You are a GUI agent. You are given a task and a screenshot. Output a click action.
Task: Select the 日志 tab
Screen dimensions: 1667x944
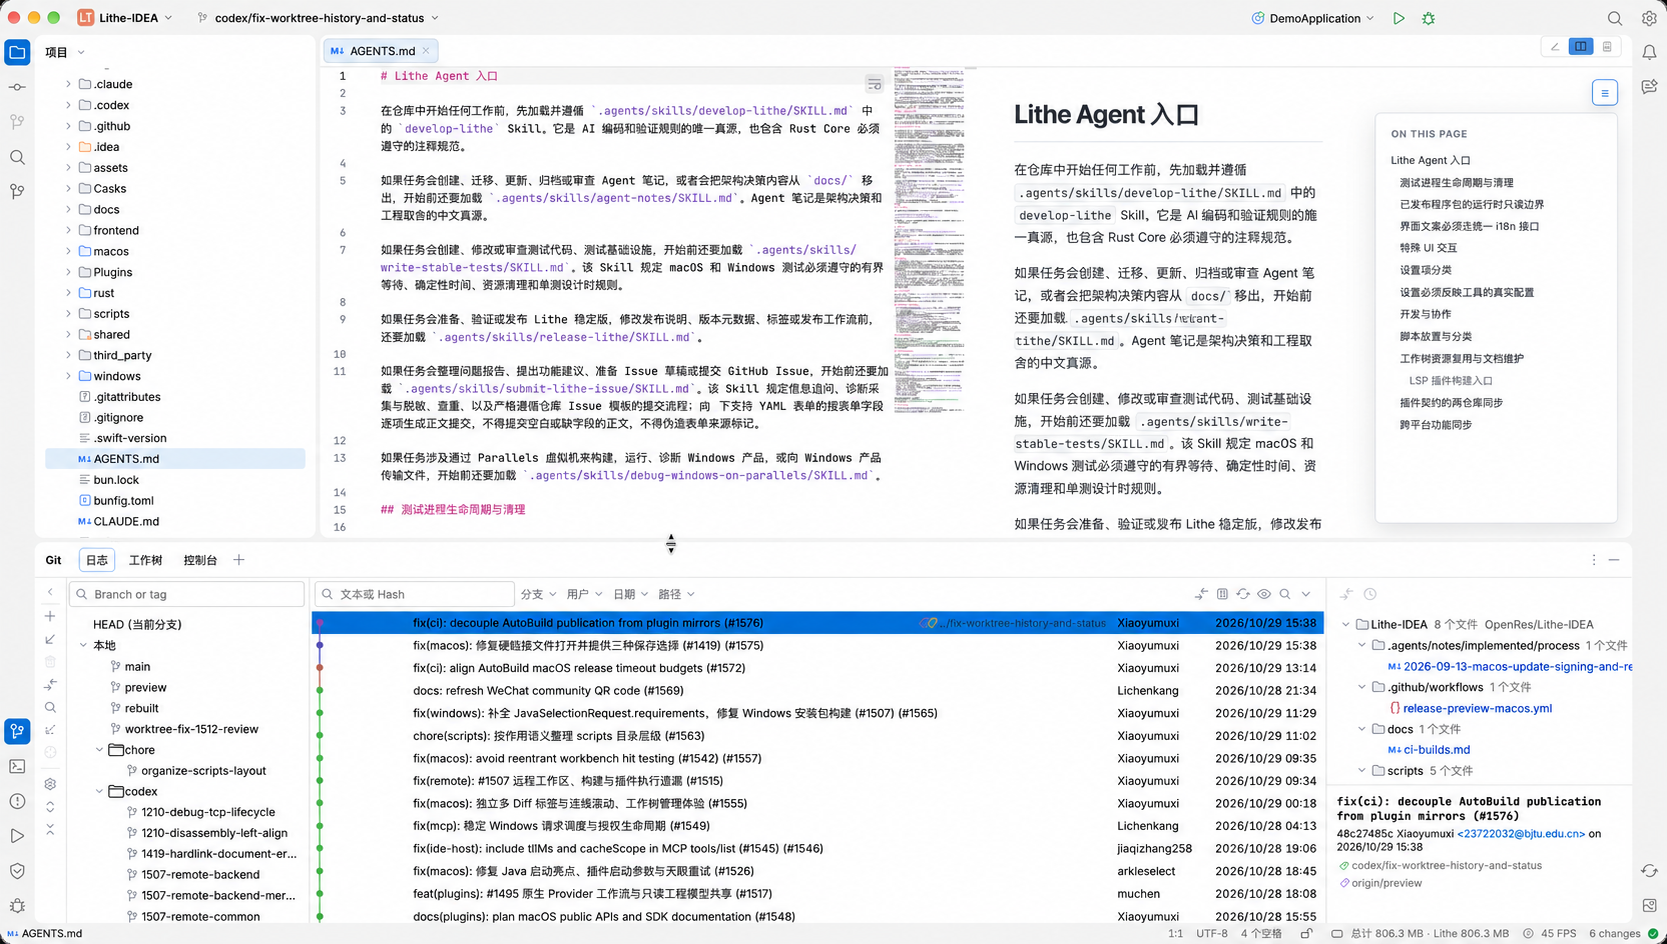coord(97,560)
